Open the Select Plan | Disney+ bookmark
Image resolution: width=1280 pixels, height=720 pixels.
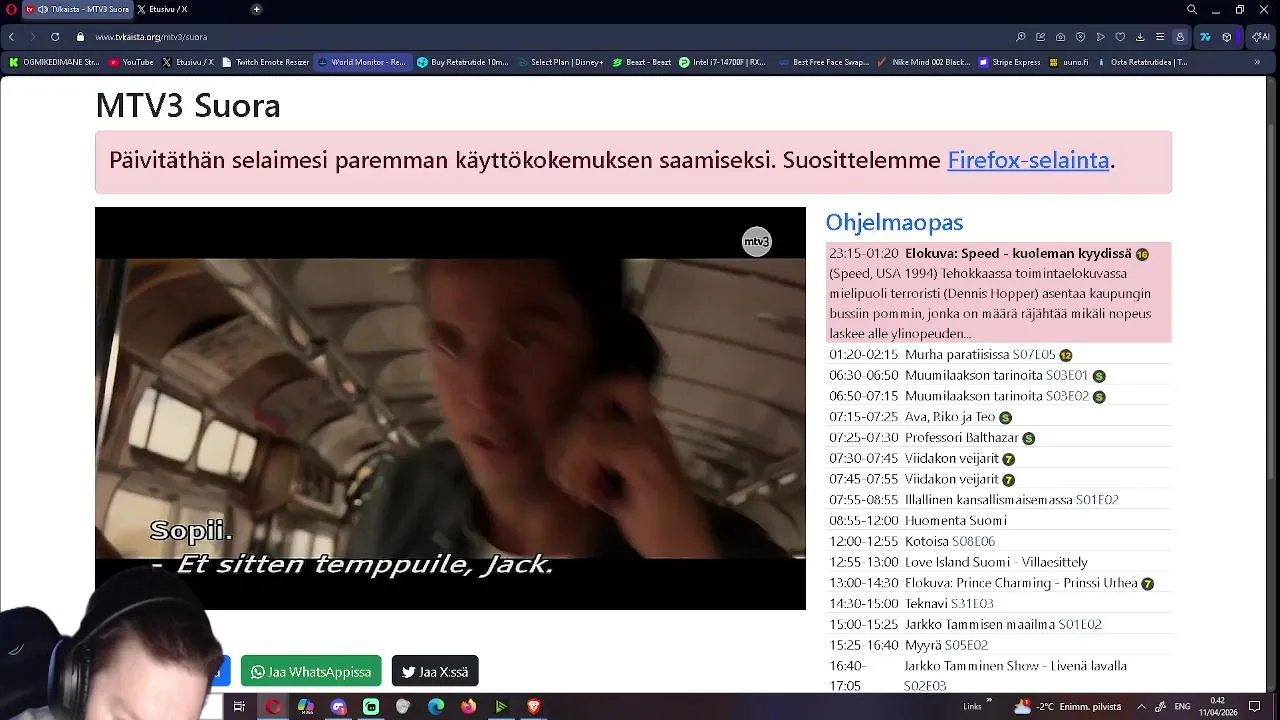(561, 62)
